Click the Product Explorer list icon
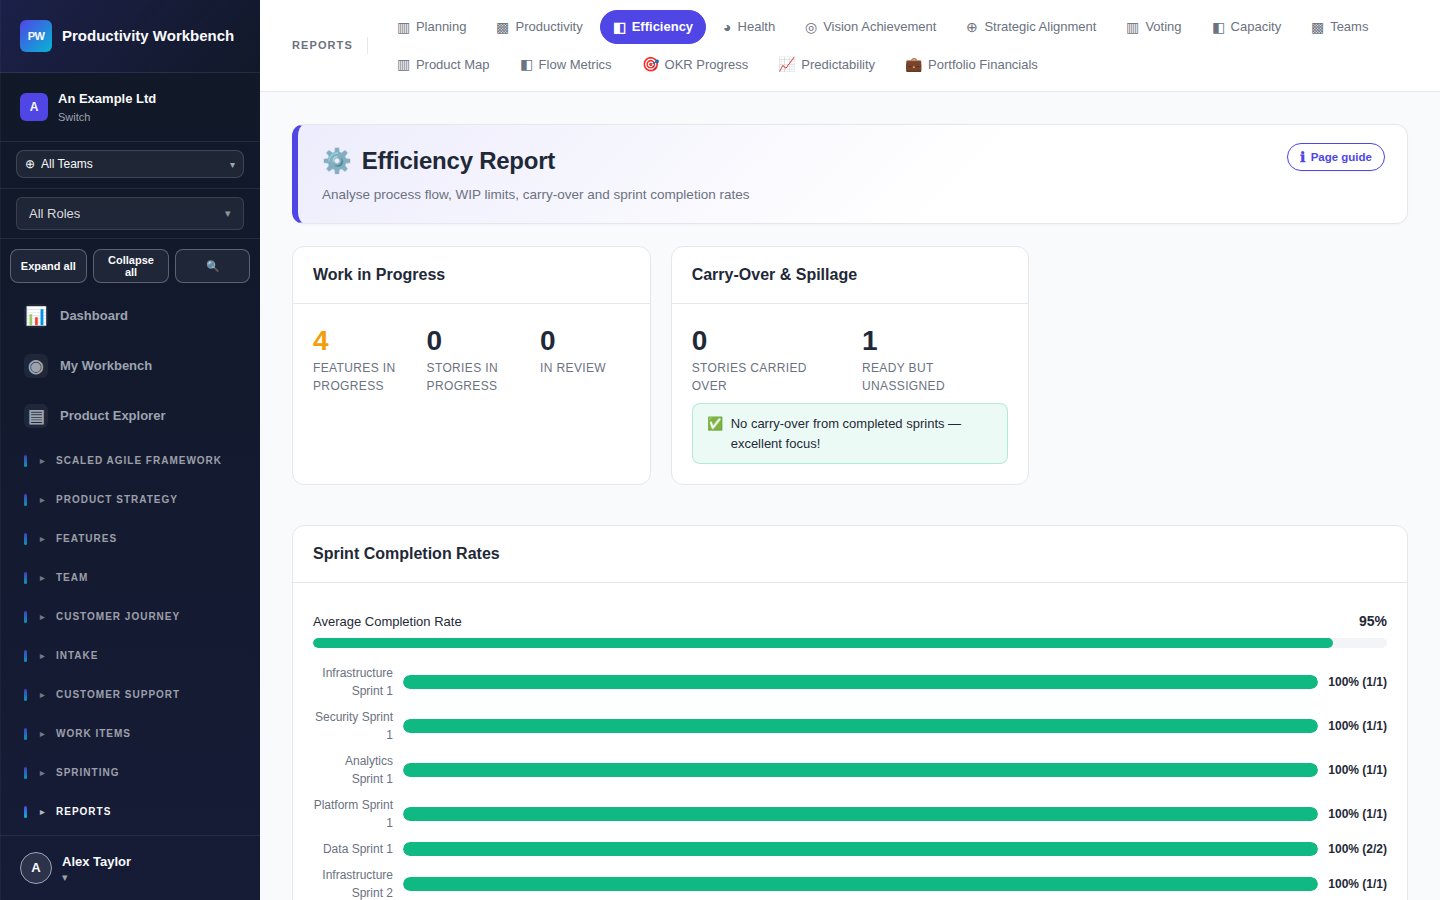 pyautogui.click(x=36, y=416)
